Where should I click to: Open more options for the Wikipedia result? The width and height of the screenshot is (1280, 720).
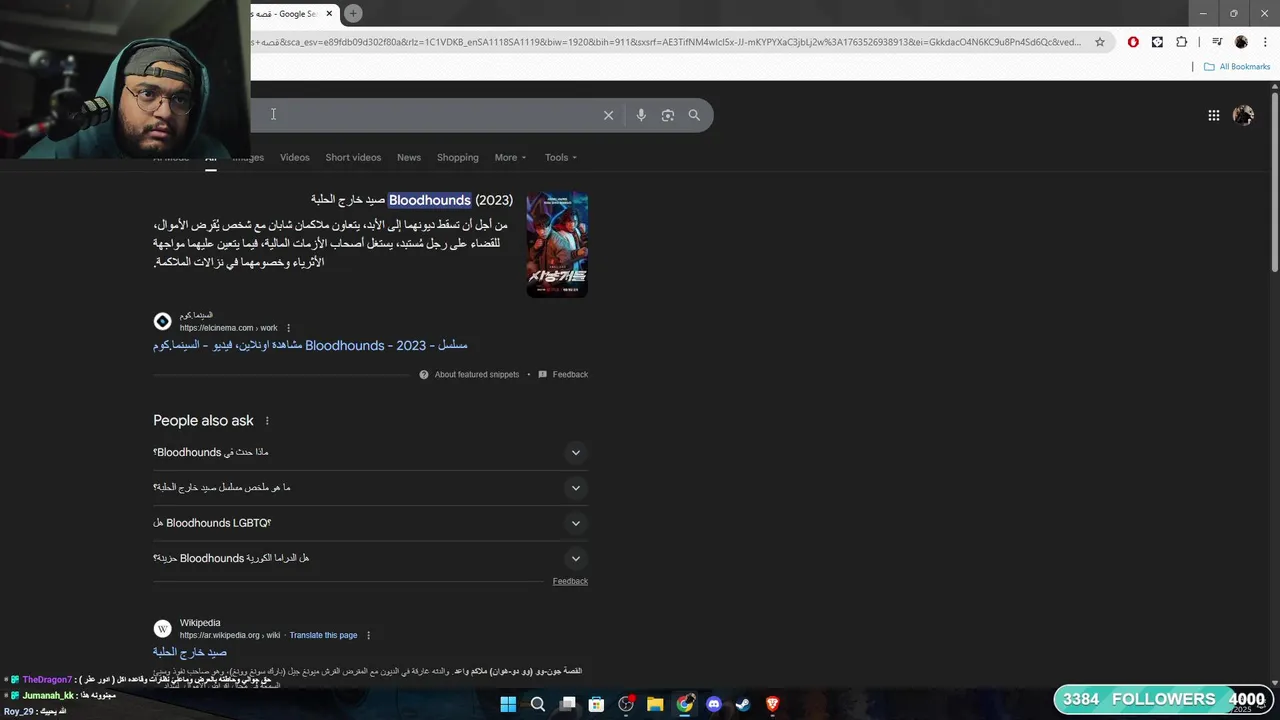[368, 635]
